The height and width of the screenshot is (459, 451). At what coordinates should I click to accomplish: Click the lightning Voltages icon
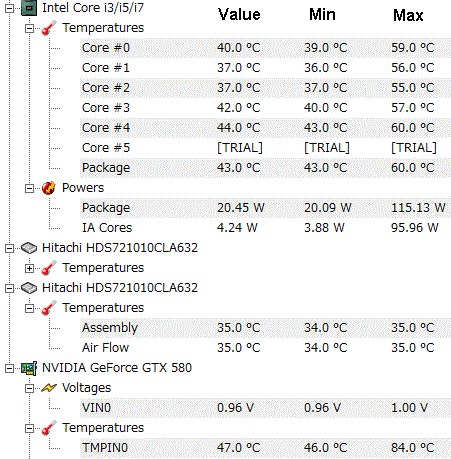pos(49,388)
